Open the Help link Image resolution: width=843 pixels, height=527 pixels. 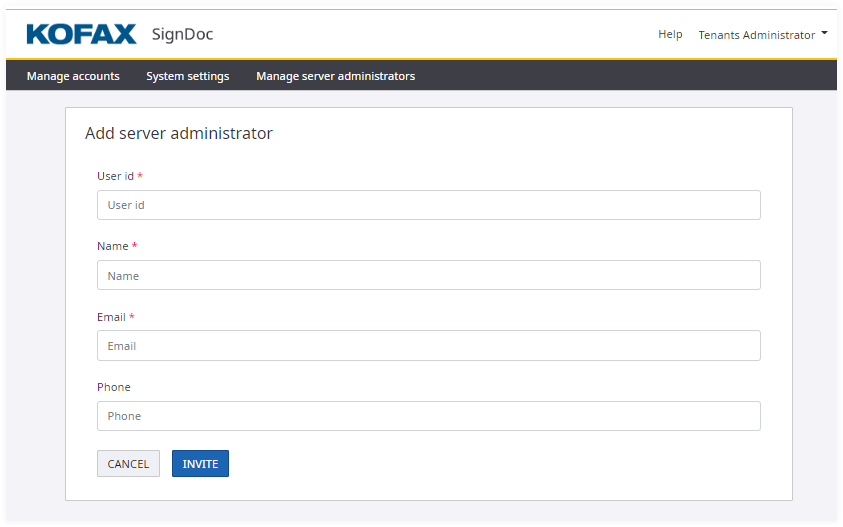[670, 34]
